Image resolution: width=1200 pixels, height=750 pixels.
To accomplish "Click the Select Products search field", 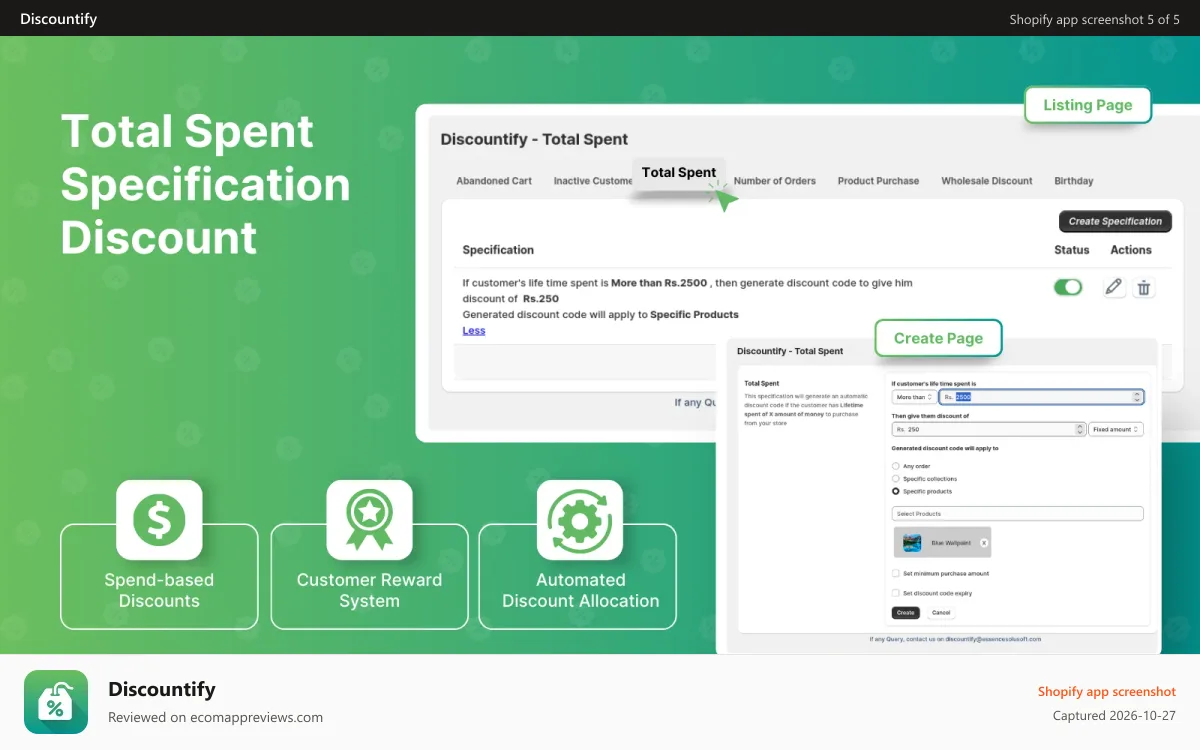I will click(x=1017, y=514).
